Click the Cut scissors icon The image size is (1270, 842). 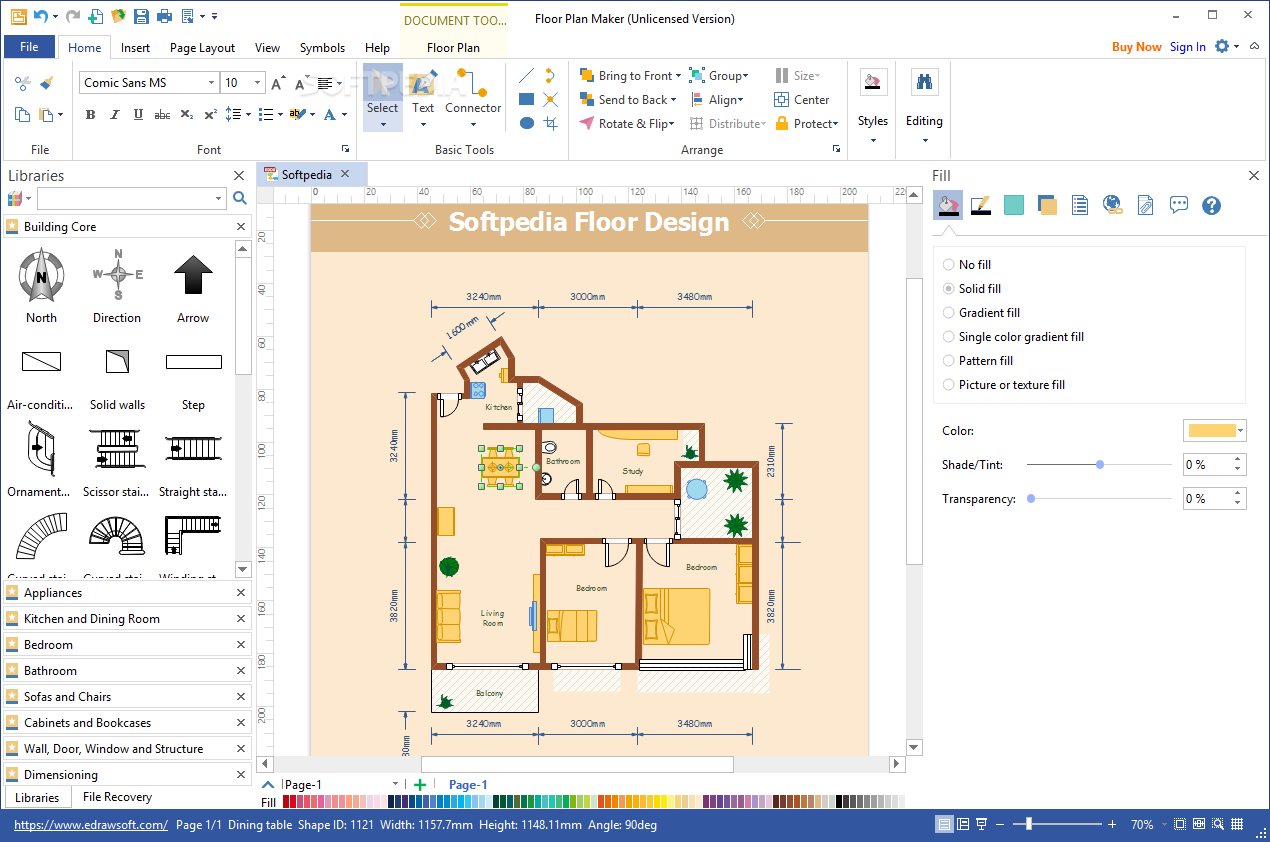pos(22,83)
